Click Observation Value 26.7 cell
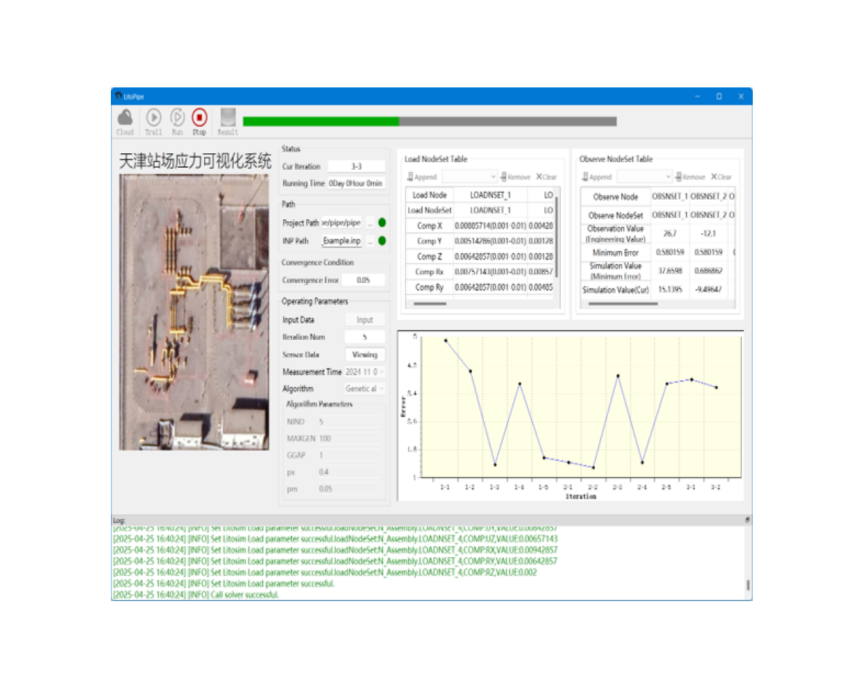The width and height of the screenshot is (850, 680). [x=669, y=234]
